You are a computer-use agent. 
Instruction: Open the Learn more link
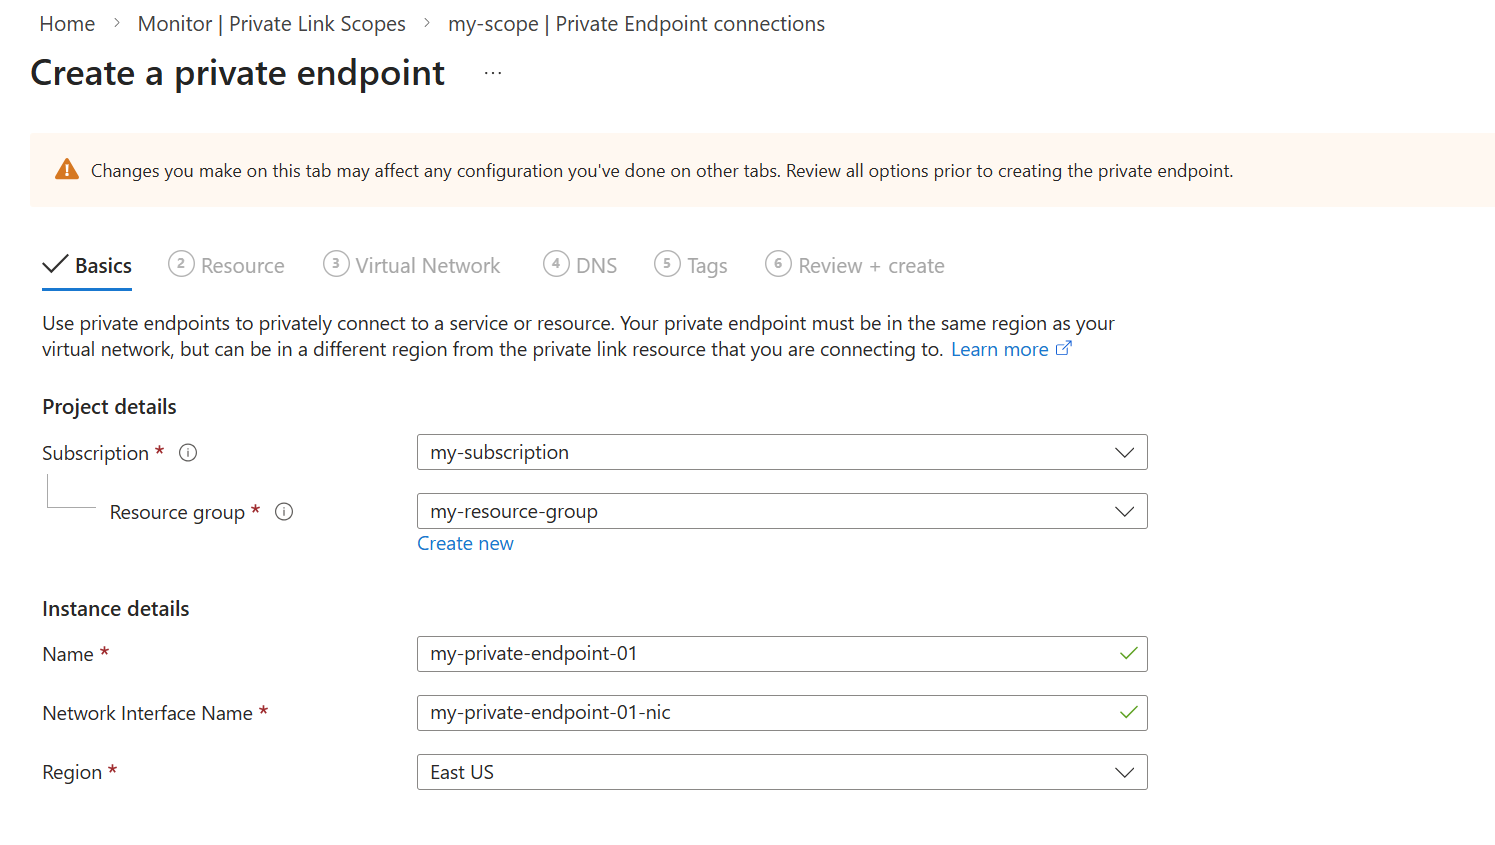(x=999, y=349)
